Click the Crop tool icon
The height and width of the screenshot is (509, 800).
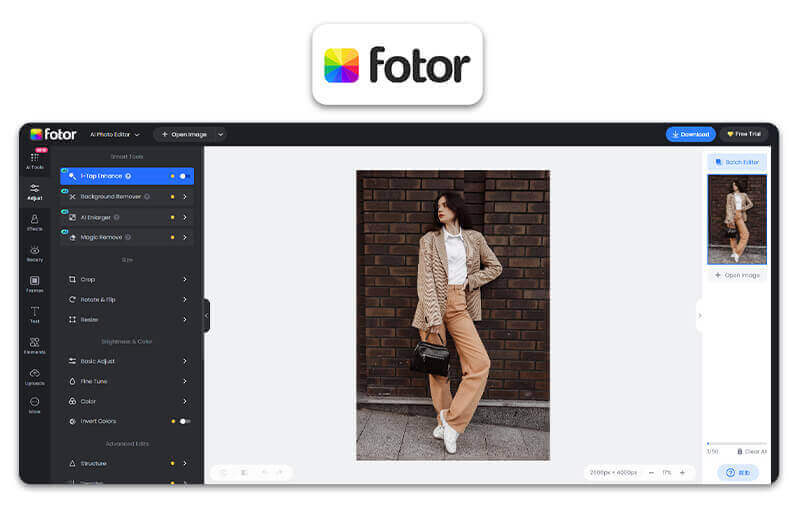(x=72, y=279)
